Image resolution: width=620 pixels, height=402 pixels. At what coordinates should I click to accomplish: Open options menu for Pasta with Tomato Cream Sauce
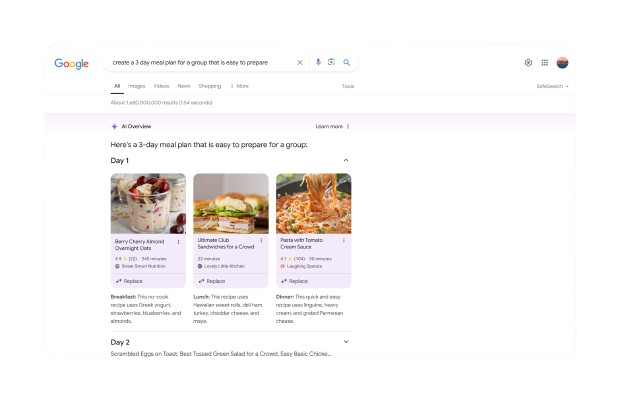(343, 242)
